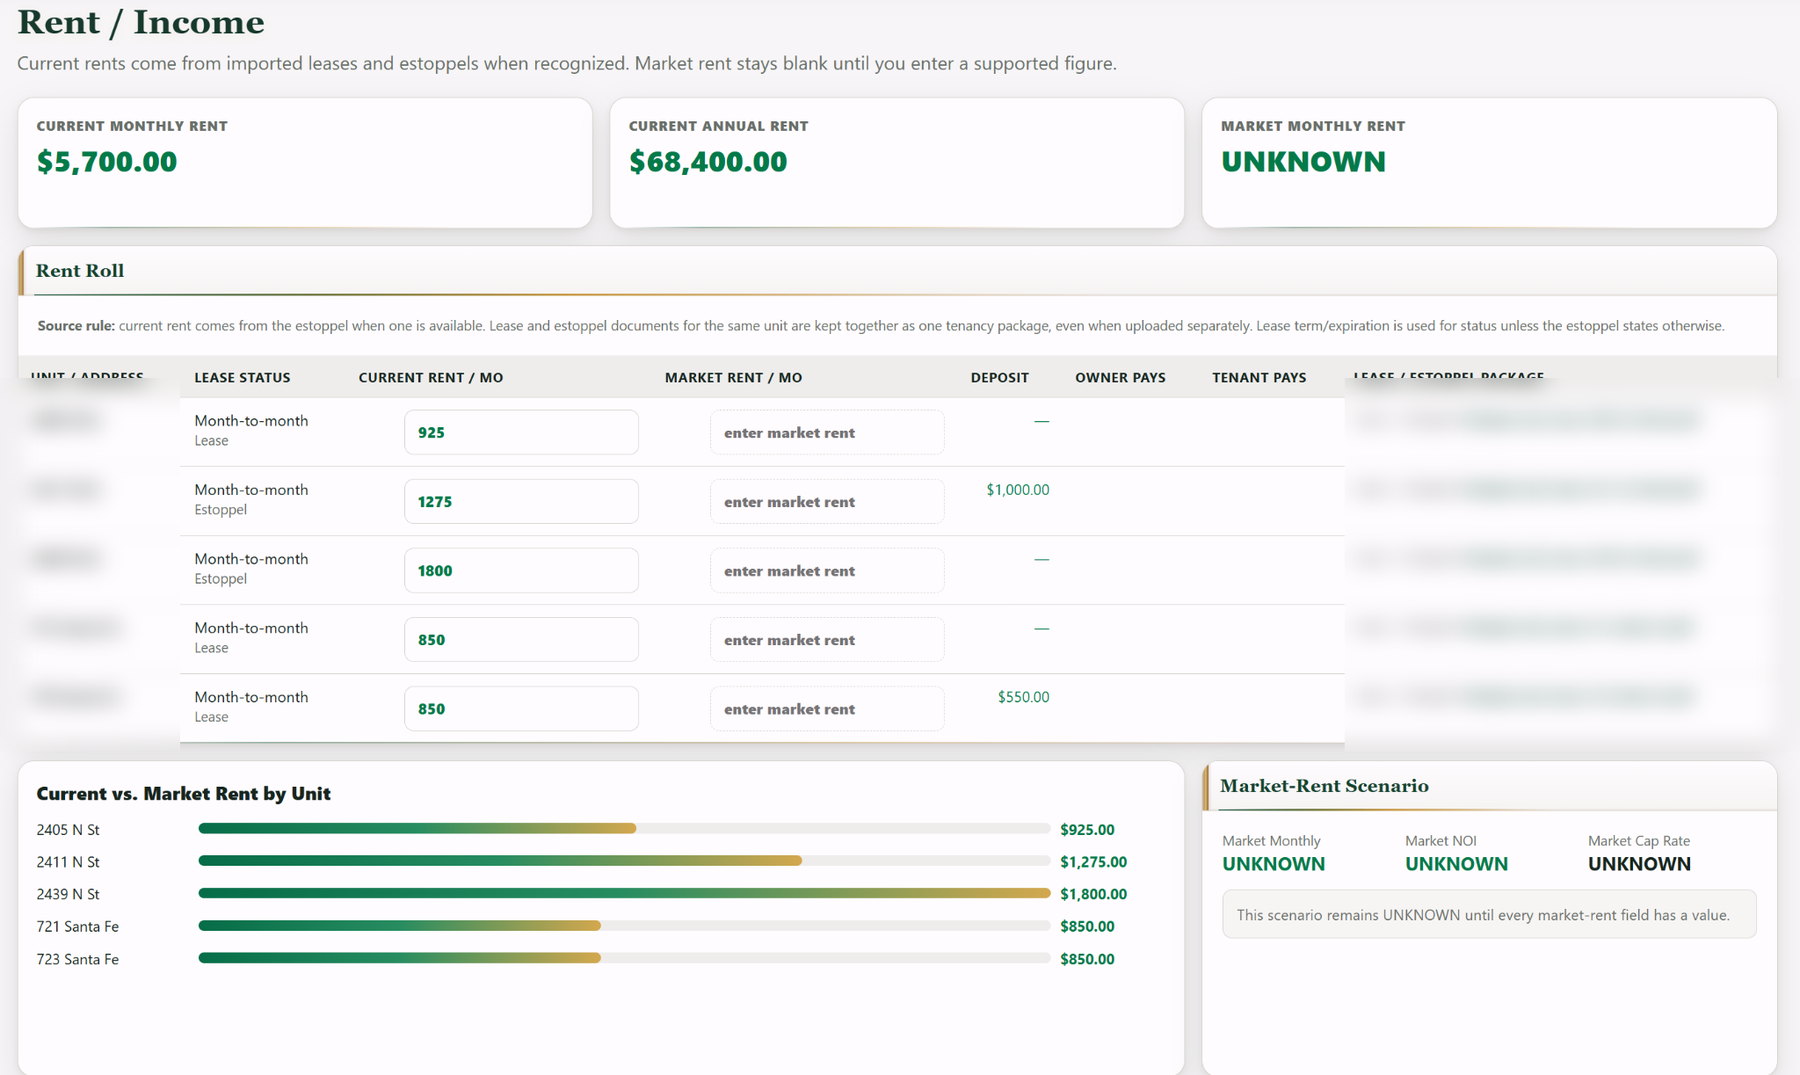This screenshot has width=1800, height=1075.
Task: Click the $1,800.00 chart value
Action: [x=1093, y=894]
